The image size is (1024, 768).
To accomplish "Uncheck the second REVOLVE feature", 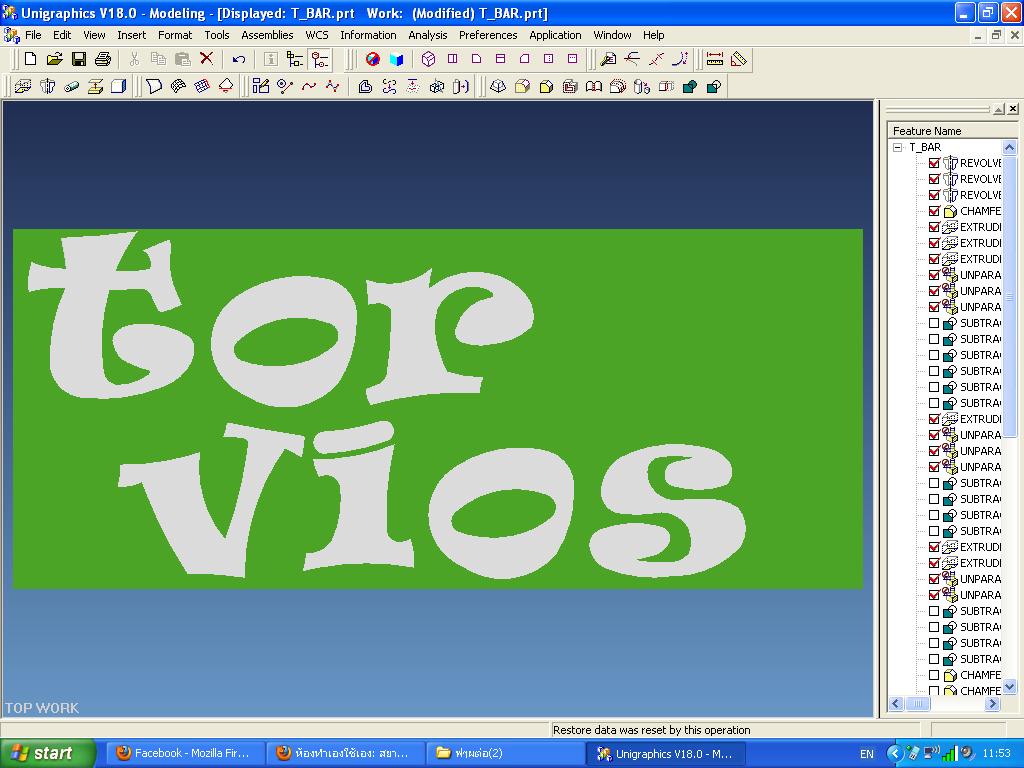I will [x=934, y=179].
